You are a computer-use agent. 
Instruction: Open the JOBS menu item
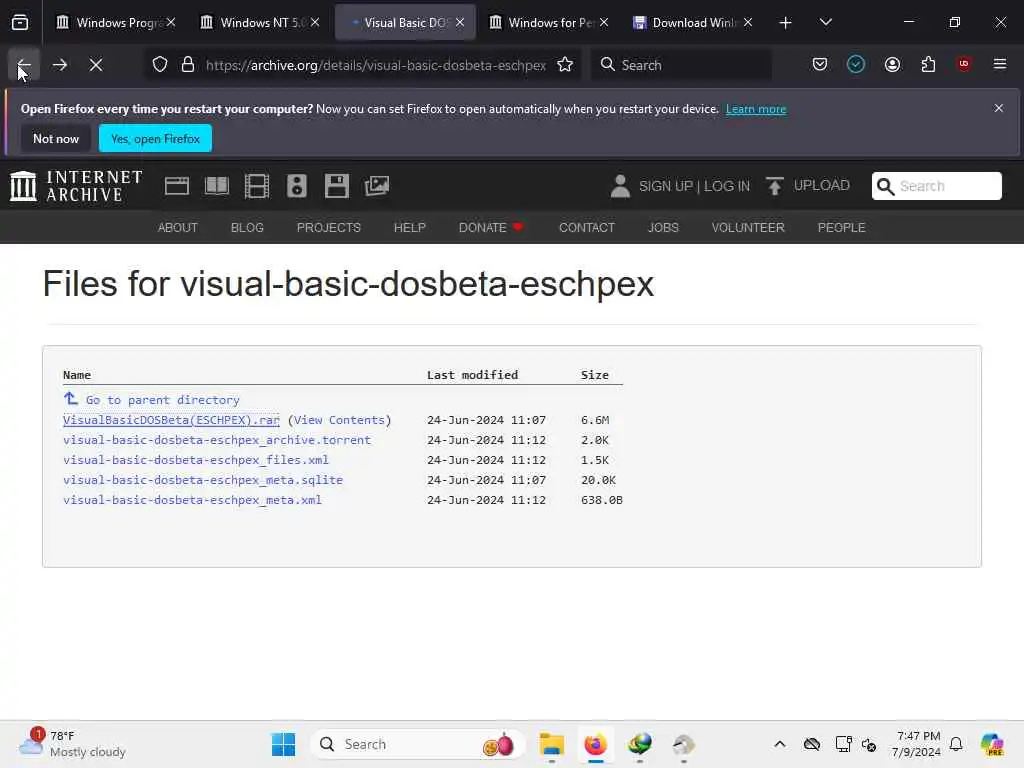click(663, 227)
